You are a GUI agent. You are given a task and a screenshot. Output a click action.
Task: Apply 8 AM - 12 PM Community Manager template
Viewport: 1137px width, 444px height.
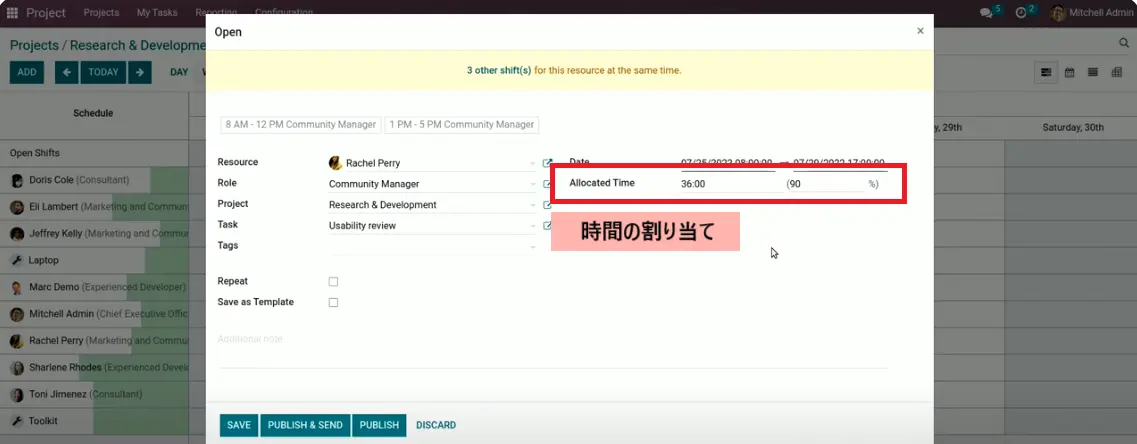pos(301,124)
